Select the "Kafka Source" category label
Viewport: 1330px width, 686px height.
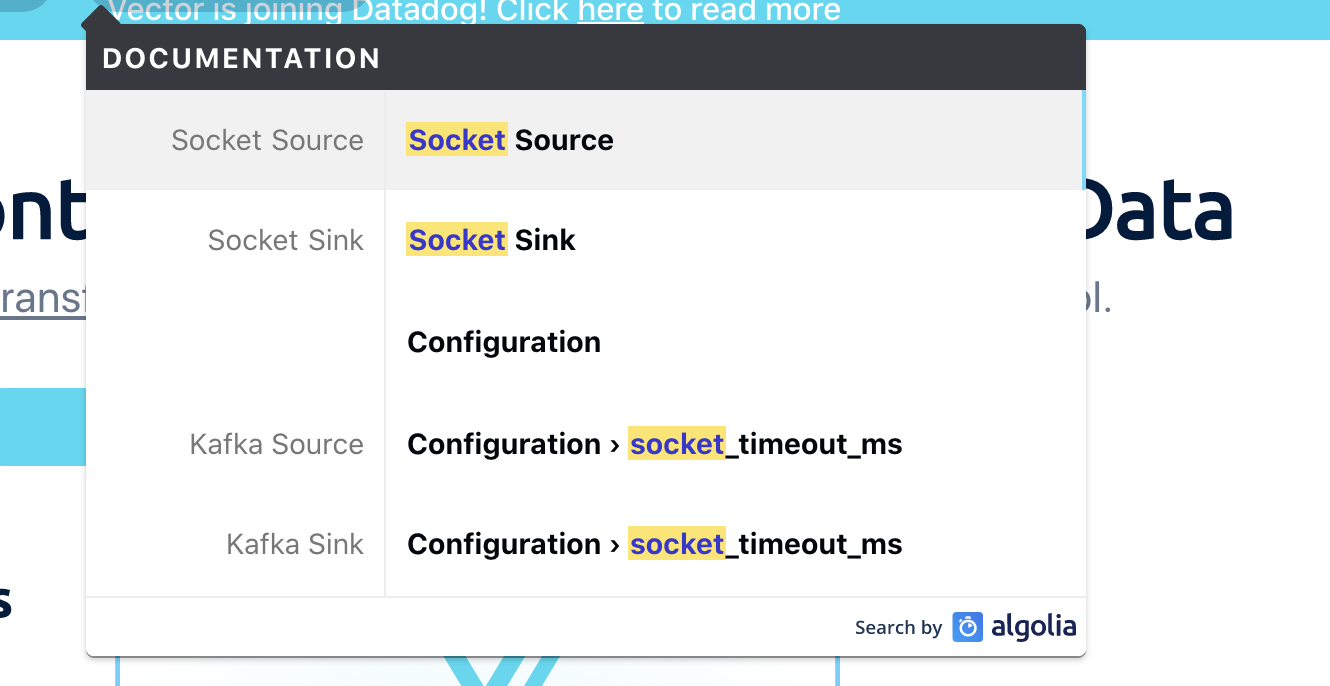(x=277, y=444)
